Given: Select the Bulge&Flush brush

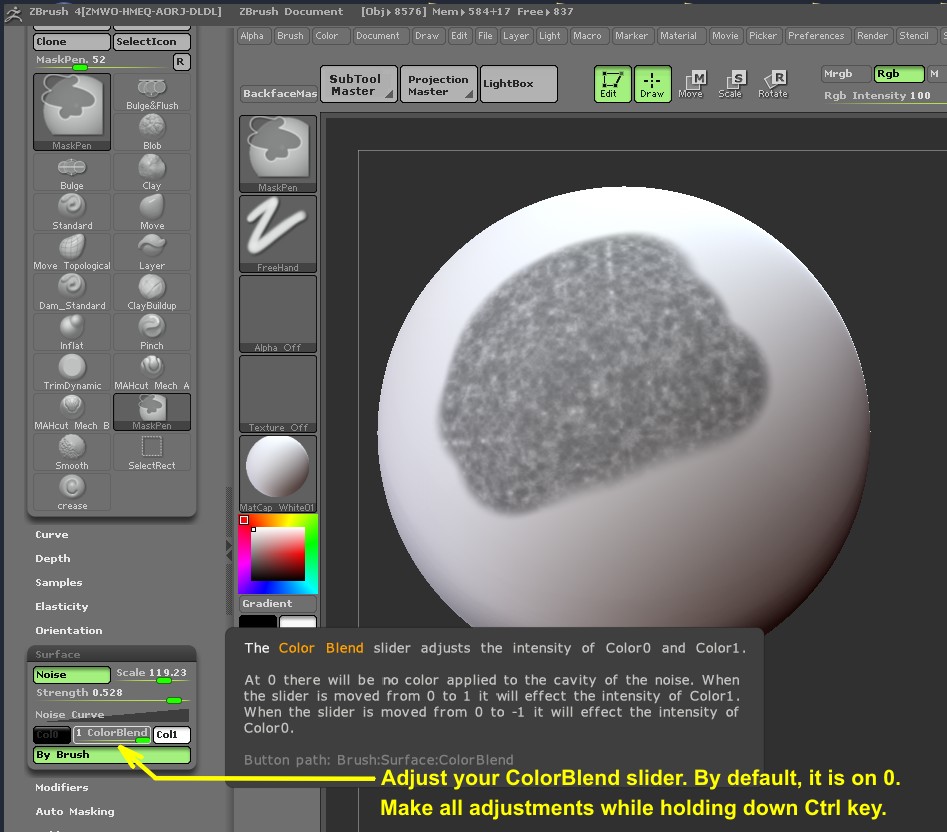Looking at the screenshot, I should [152, 93].
